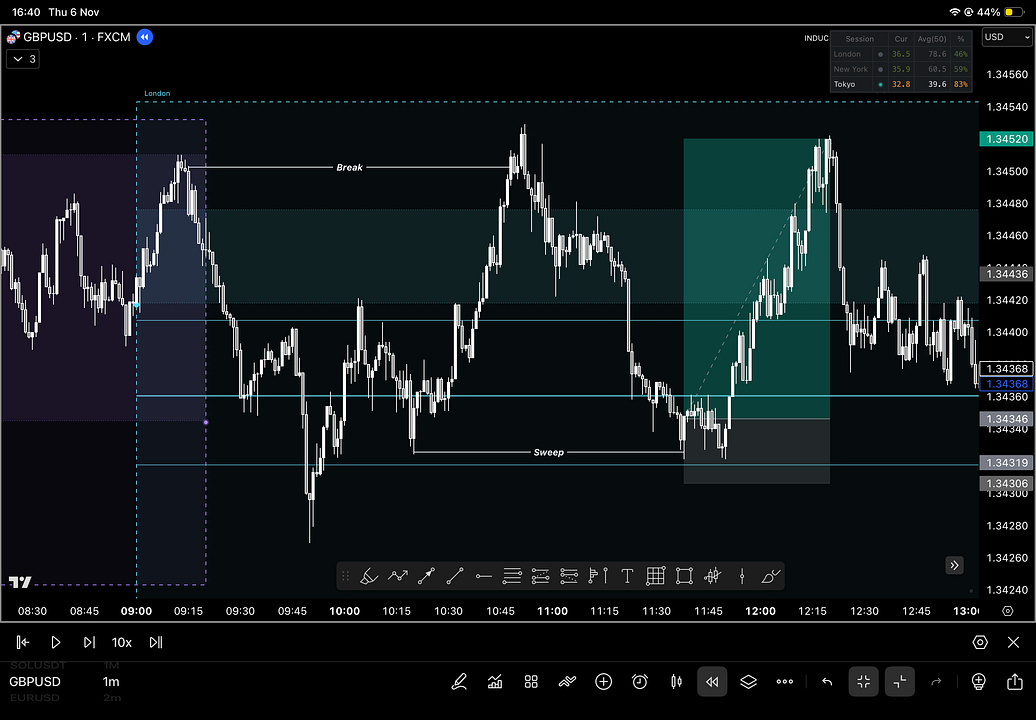Image resolution: width=1036 pixels, height=720 pixels.
Task: Click the 1.34520 target price label
Action: [1007, 139]
